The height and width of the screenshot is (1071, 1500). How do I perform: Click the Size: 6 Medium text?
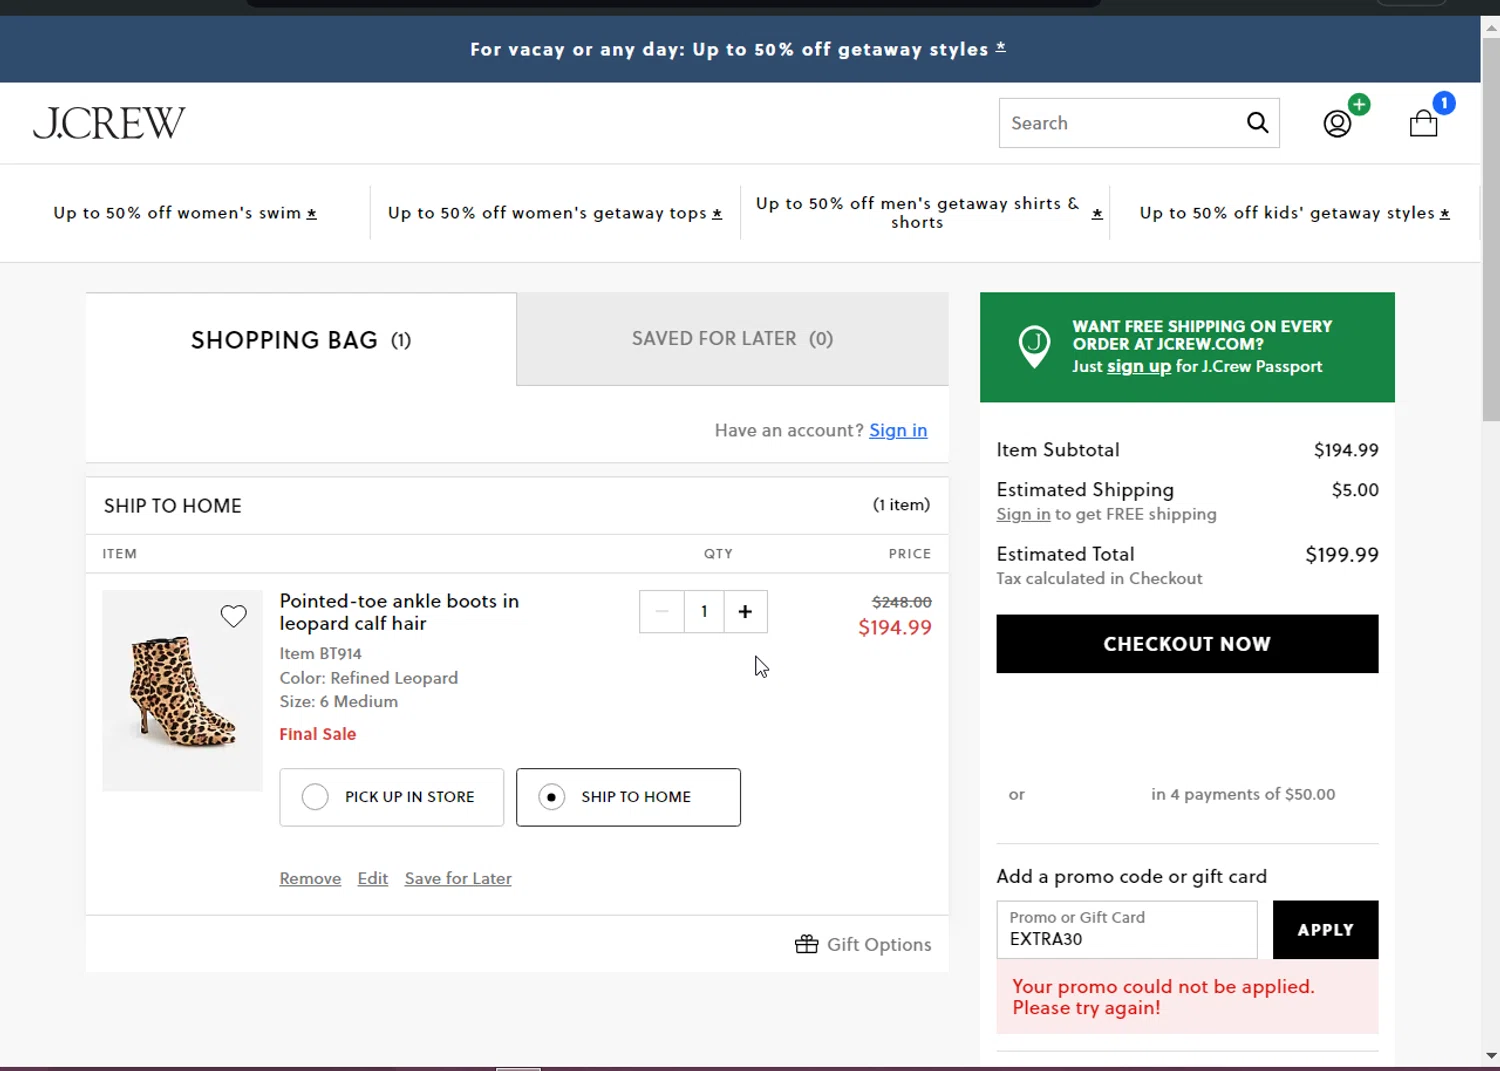pyautogui.click(x=339, y=701)
